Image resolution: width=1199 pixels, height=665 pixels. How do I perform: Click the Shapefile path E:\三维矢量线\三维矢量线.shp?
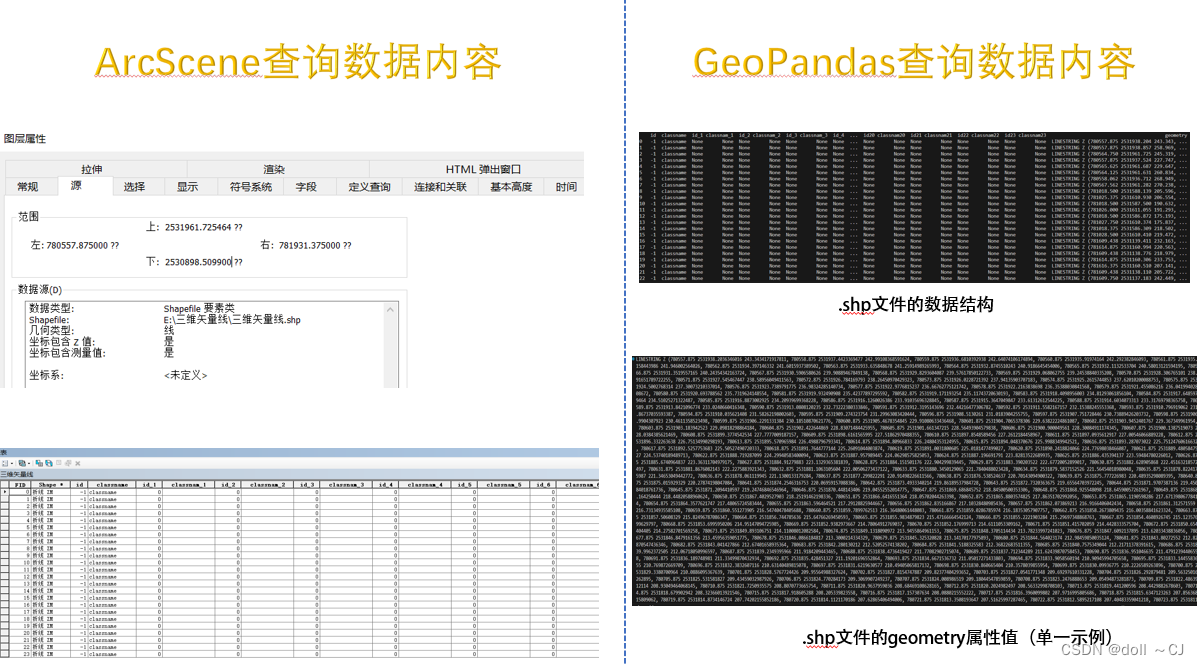pyautogui.click(x=232, y=320)
